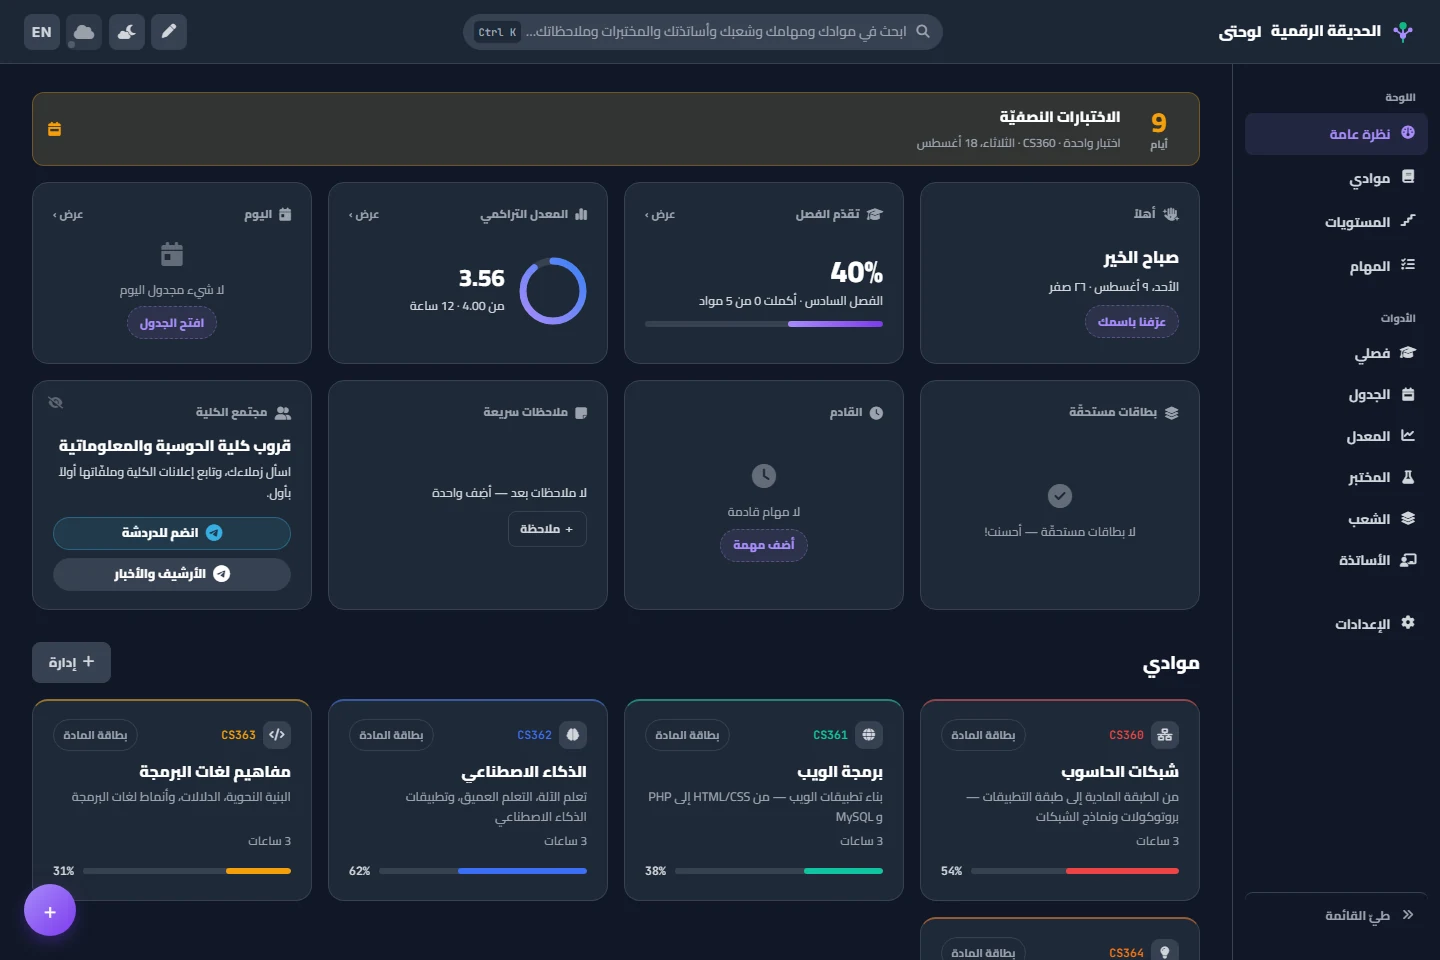This screenshot has height=960, width=1440.
Task: Open المختبر via its flask icon
Action: [x=1408, y=477]
